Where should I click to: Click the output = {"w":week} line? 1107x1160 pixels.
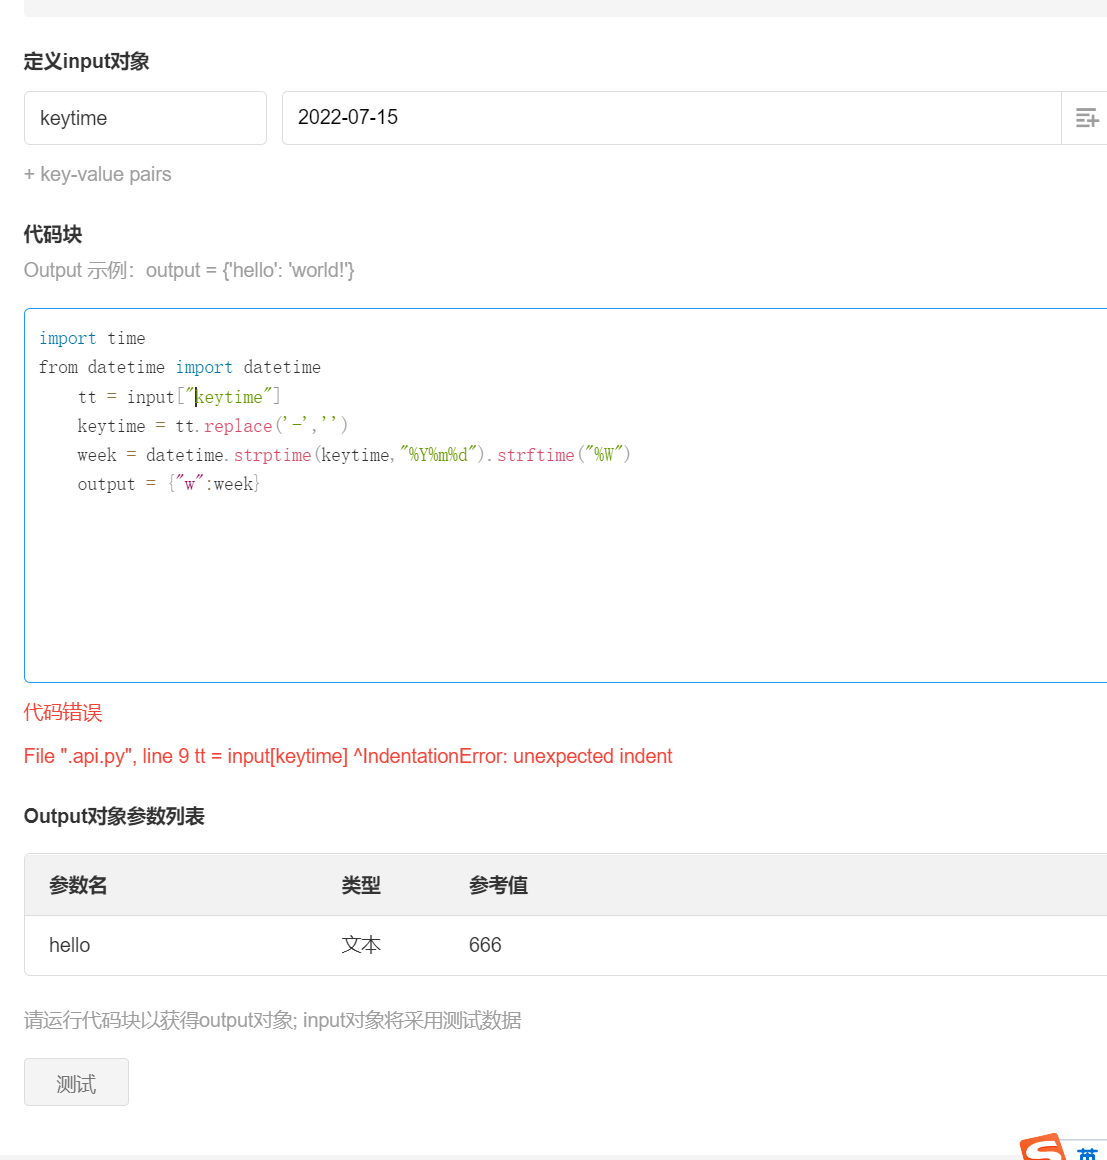(168, 484)
